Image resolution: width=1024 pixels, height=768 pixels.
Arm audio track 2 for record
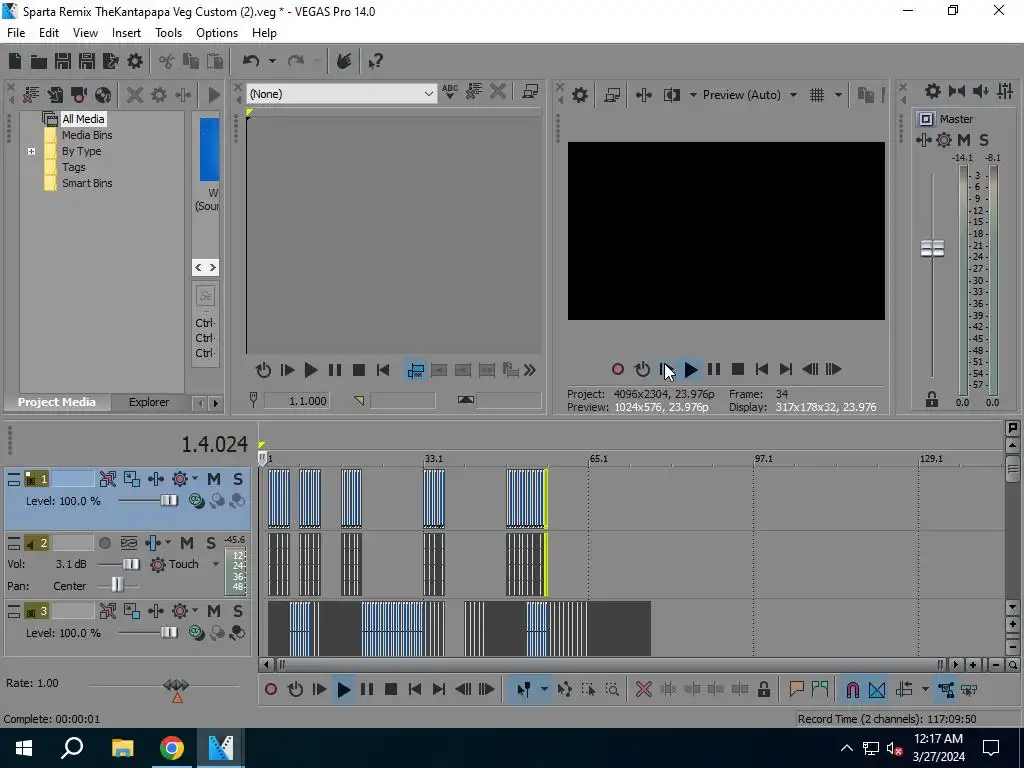104,543
